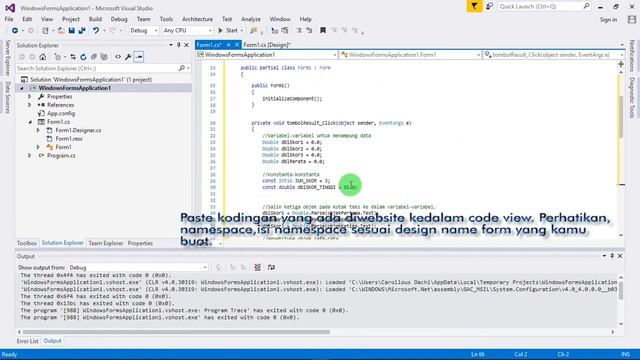This screenshot has width=640, height=360.
Task: Open the Architecture menu
Action: pos(197,19)
